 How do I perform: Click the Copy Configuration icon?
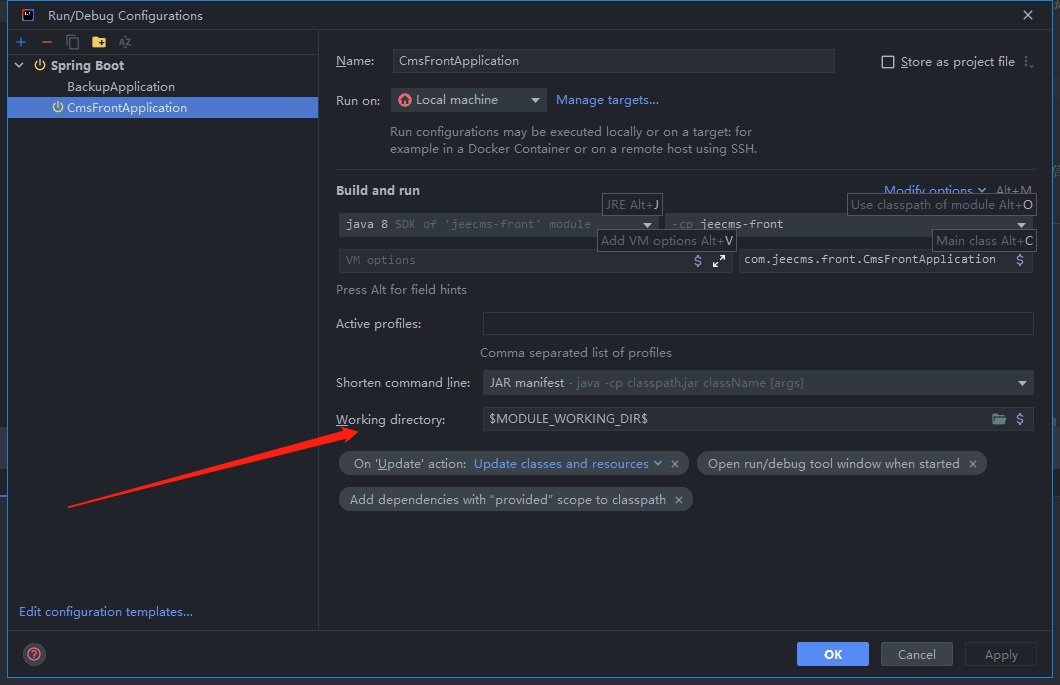pyautogui.click(x=73, y=42)
